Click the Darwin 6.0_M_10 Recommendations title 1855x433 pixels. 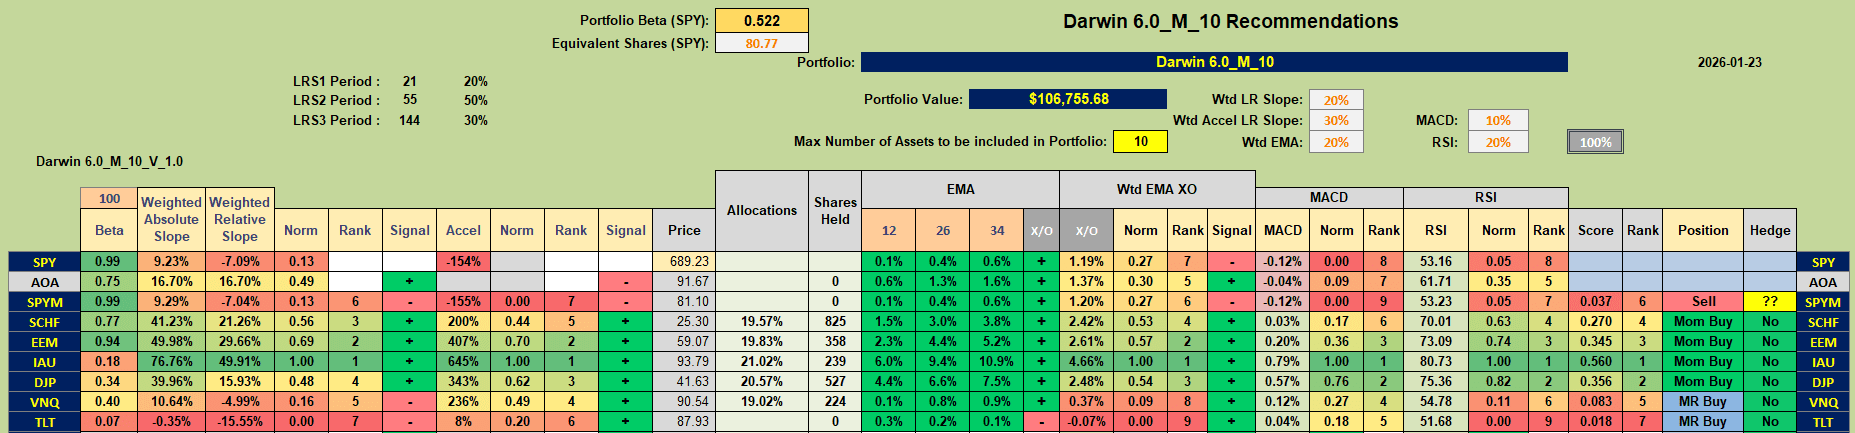coord(1230,21)
